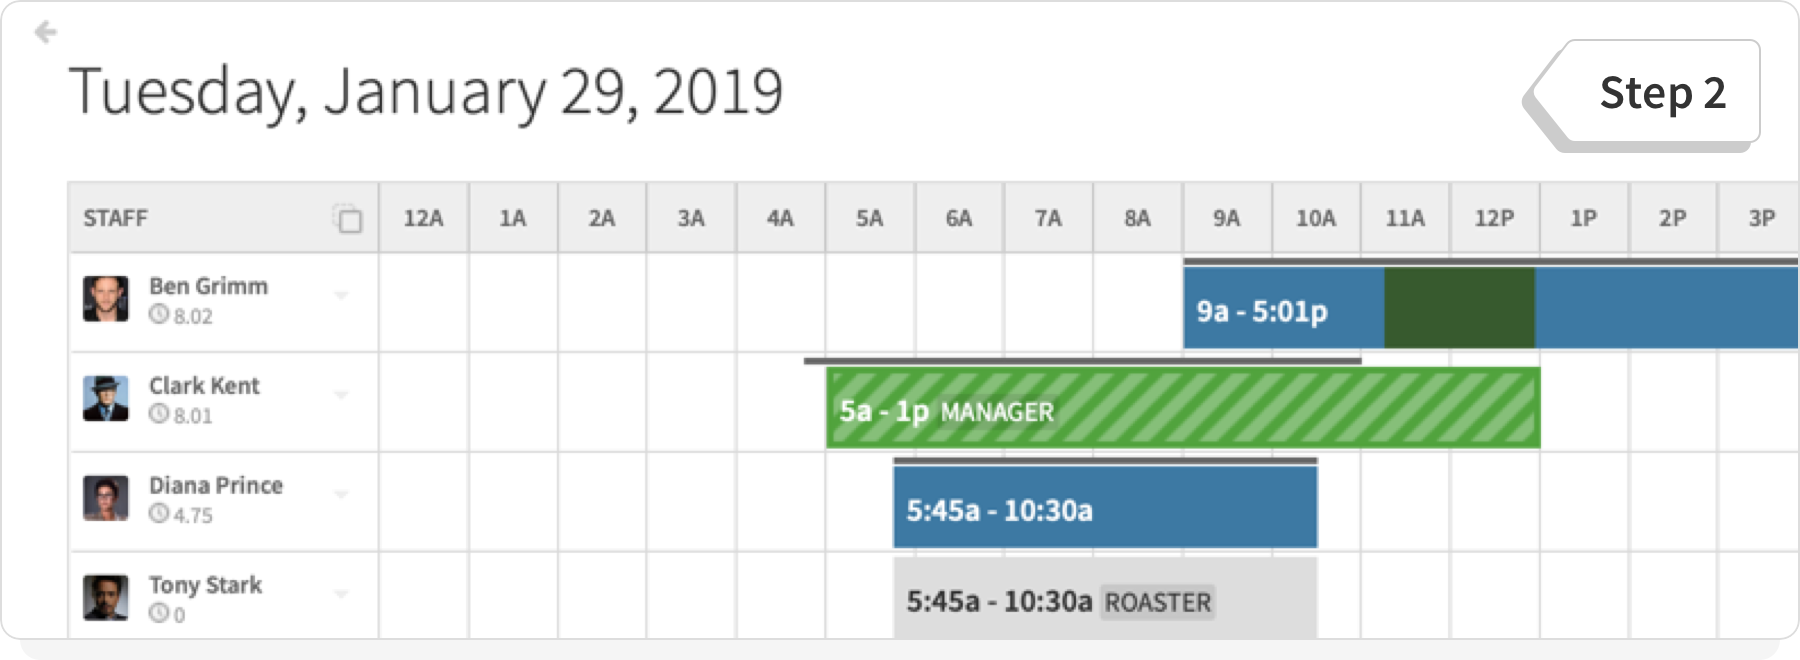Select Tony Stark's Roaster shift block
Screen dimensions: 1800x660
point(1104,600)
